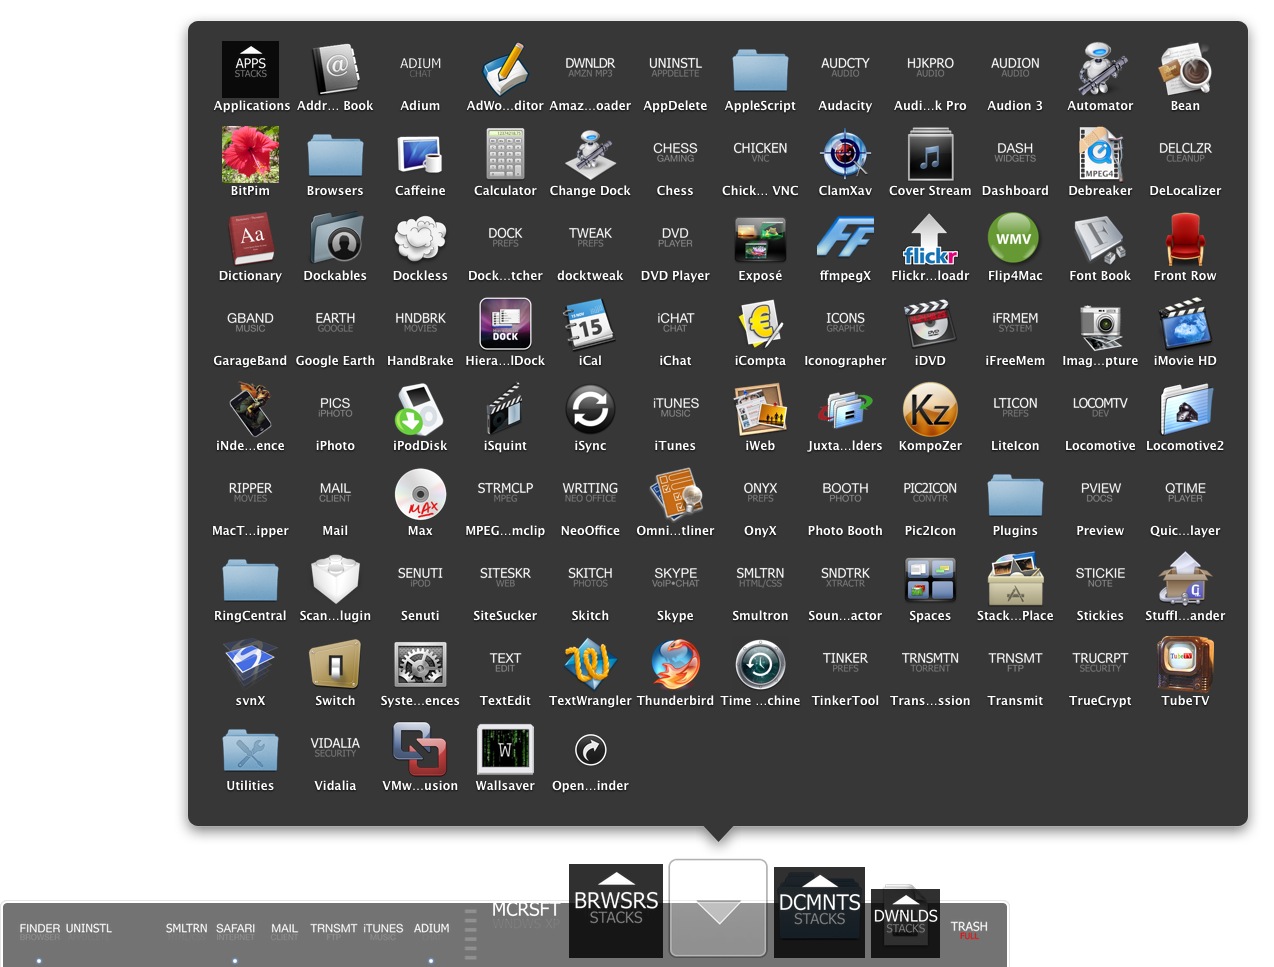Viewport: 1274px width, 967px height.
Task: Launch TextWrangler app
Action: [x=590, y=664]
